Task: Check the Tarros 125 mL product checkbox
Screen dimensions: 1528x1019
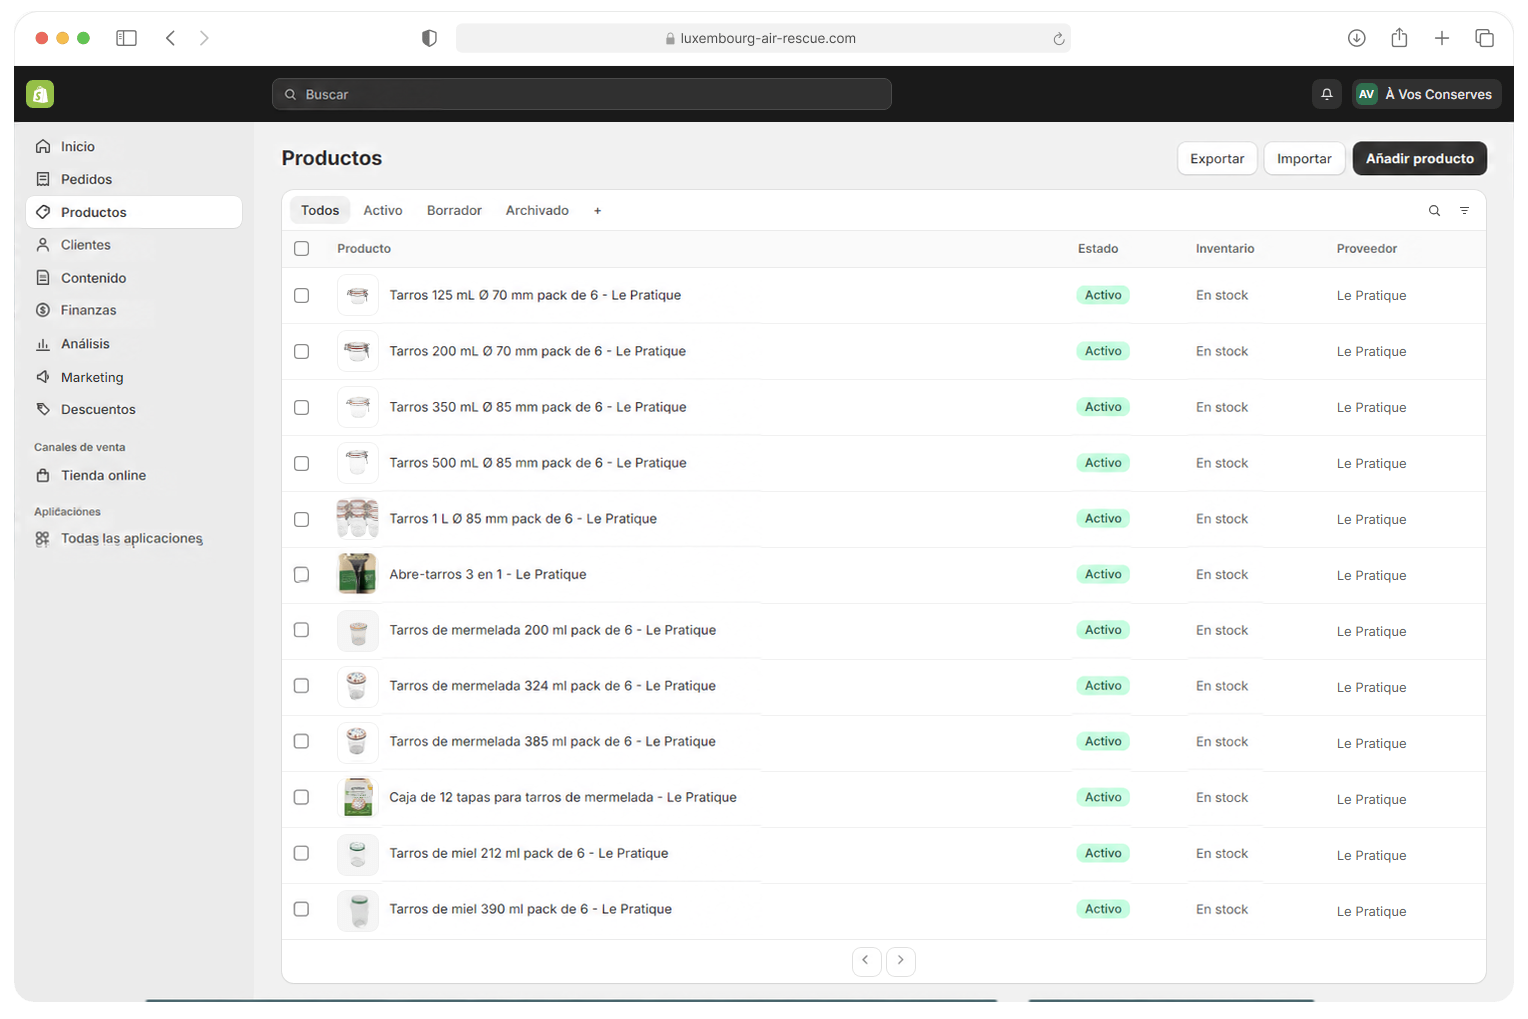Action: click(302, 296)
